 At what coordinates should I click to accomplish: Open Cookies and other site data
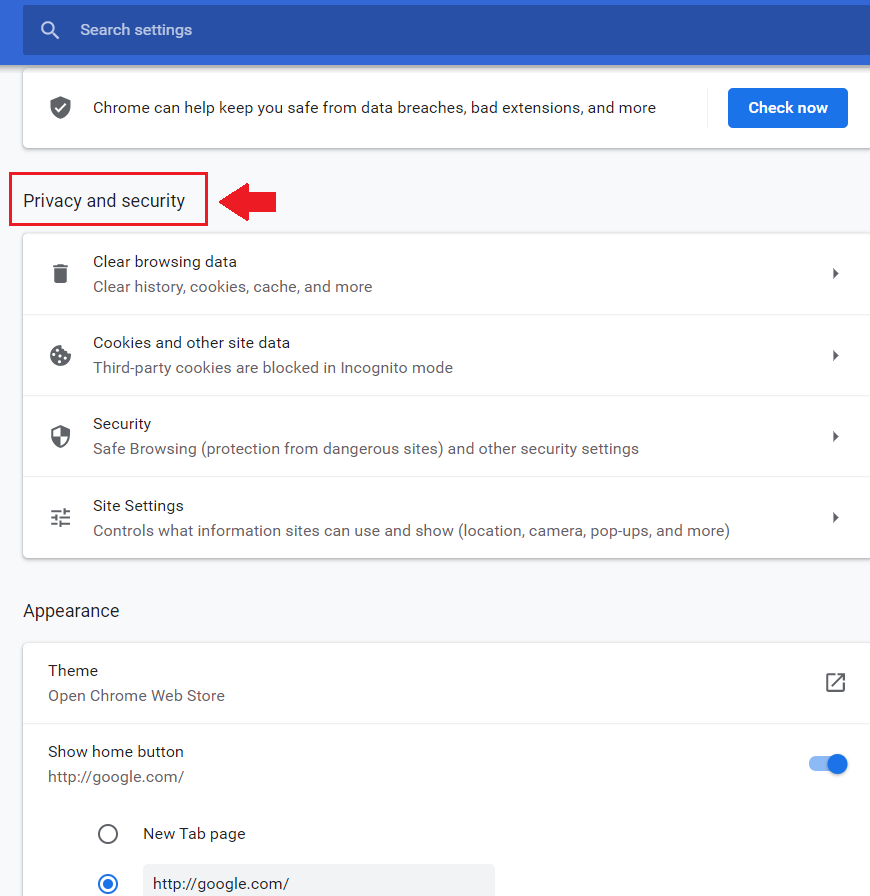tap(446, 355)
